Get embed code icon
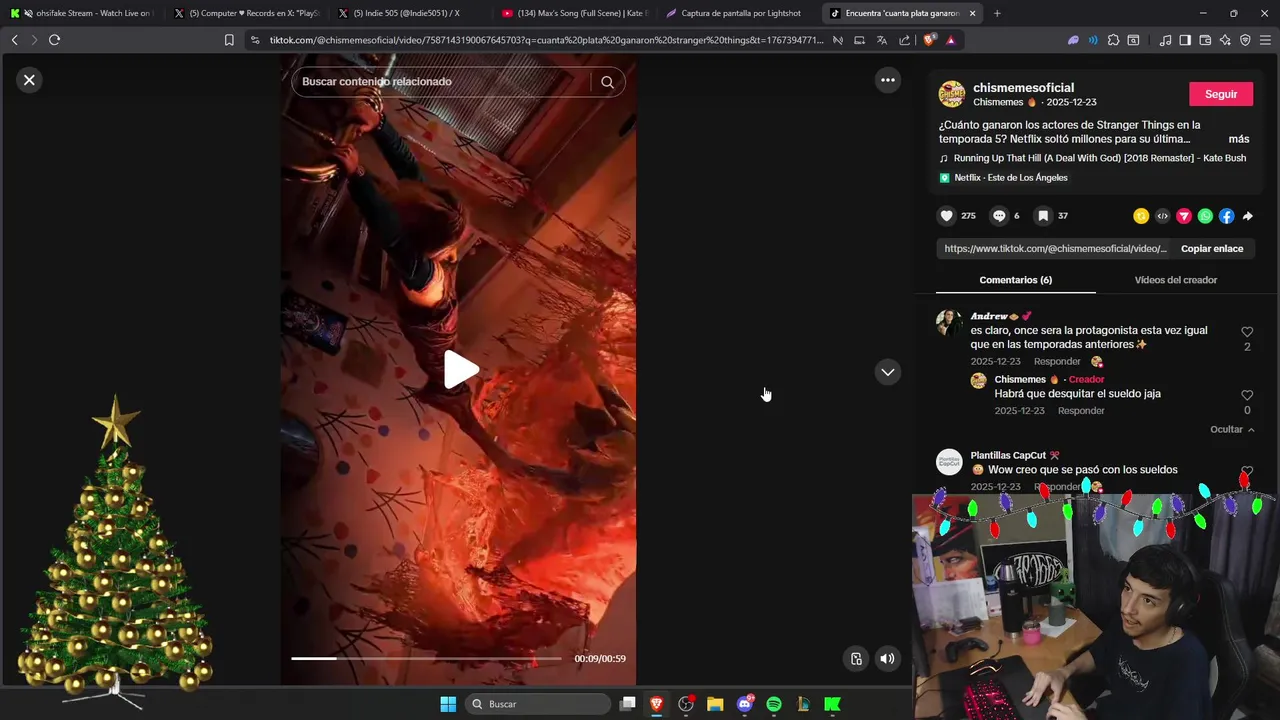The height and width of the screenshot is (720, 1280). click(x=1162, y=216)
